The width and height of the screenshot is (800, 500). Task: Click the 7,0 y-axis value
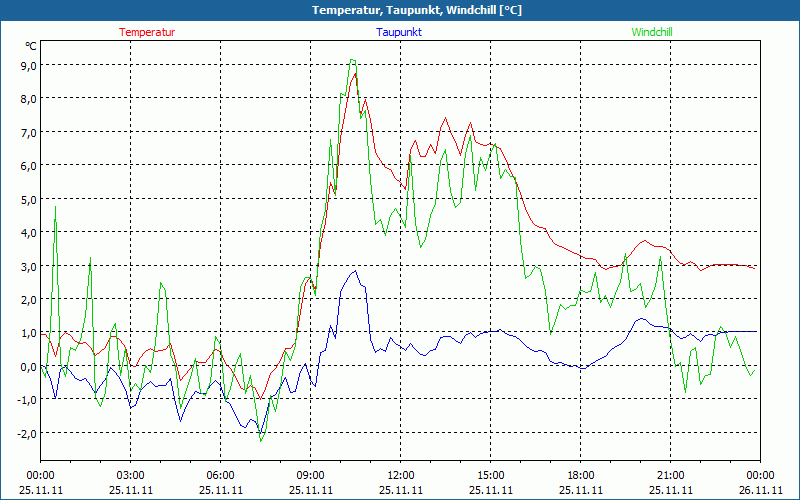pyautogui.click(x=28, y=132)
